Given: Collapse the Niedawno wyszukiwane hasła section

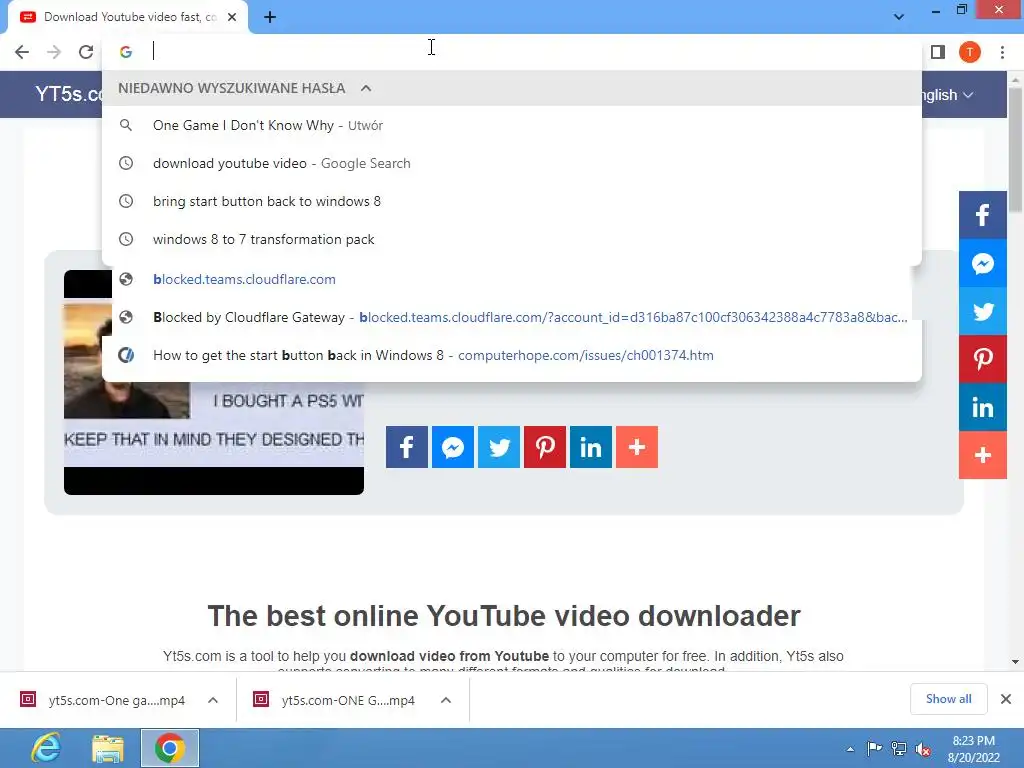Looking at the screenshot, I should (x=366, y=88).
